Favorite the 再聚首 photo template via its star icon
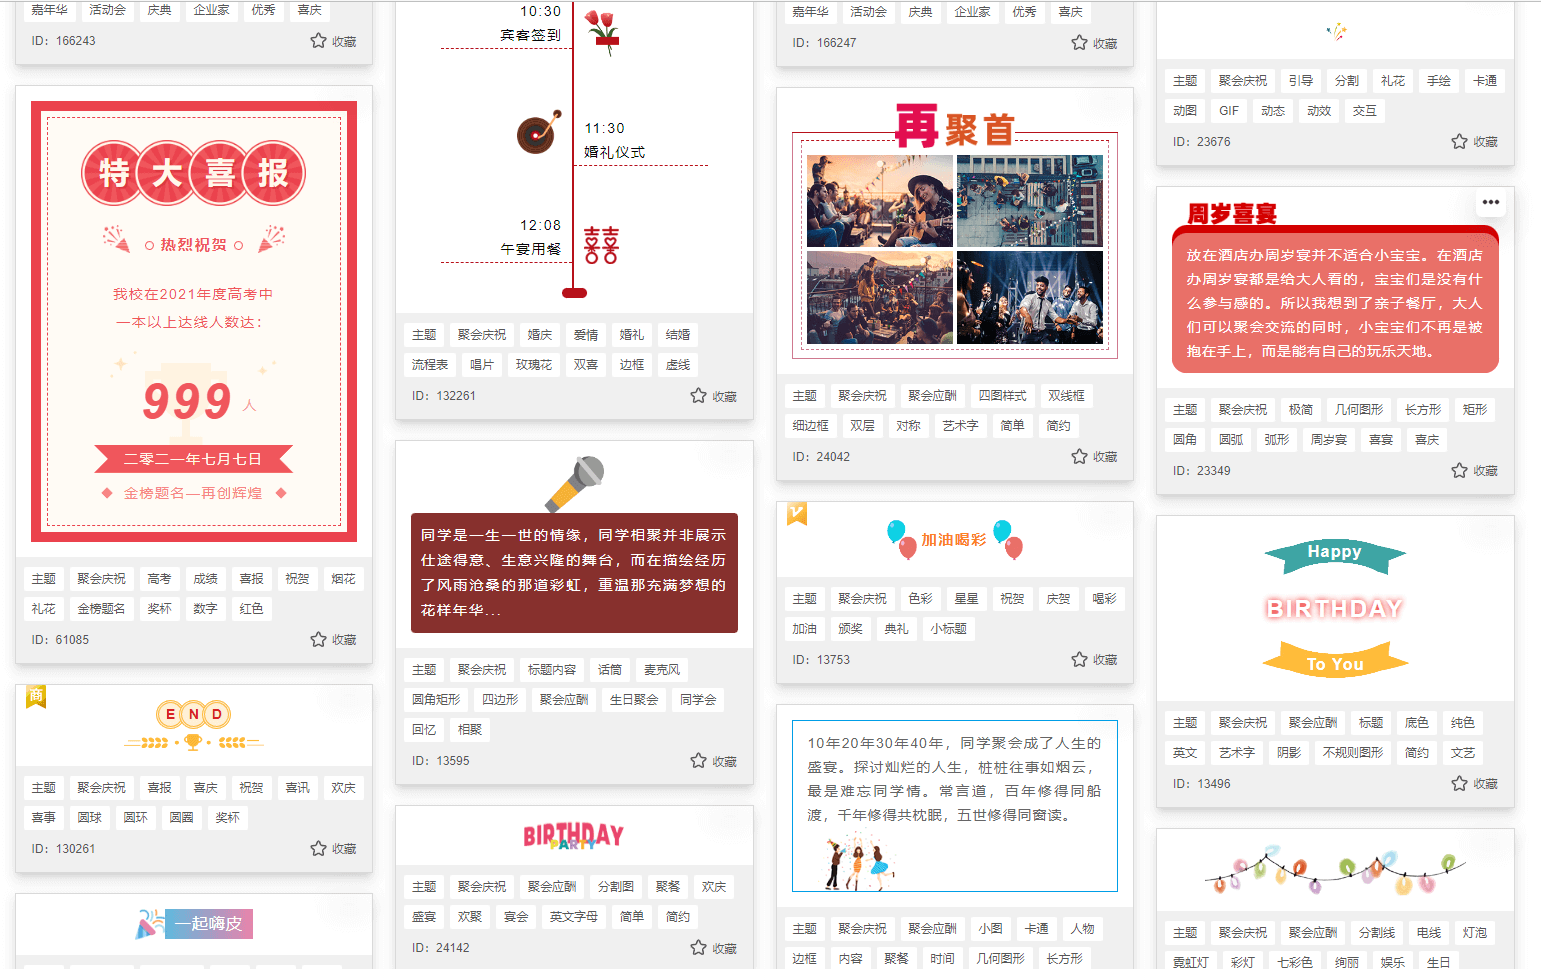Viewport: 1541px width, 969px height. point(1080,456)
